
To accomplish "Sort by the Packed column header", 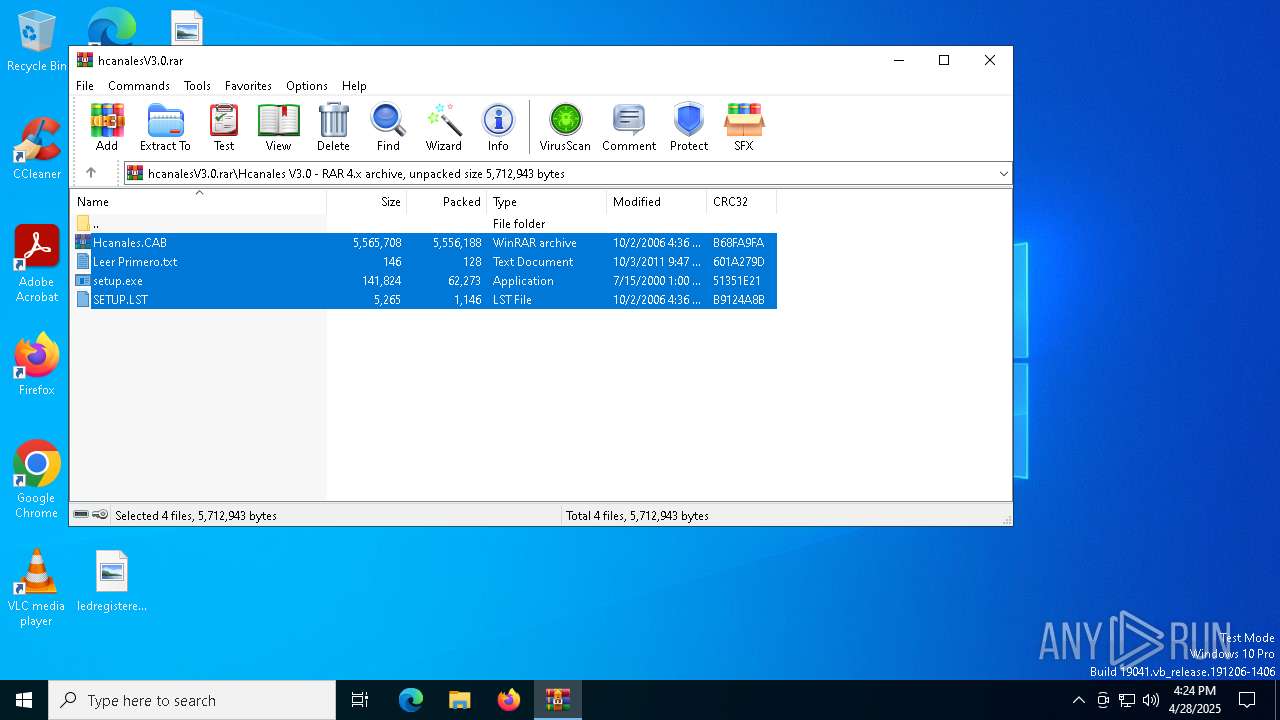I will (x=446, y=202).
